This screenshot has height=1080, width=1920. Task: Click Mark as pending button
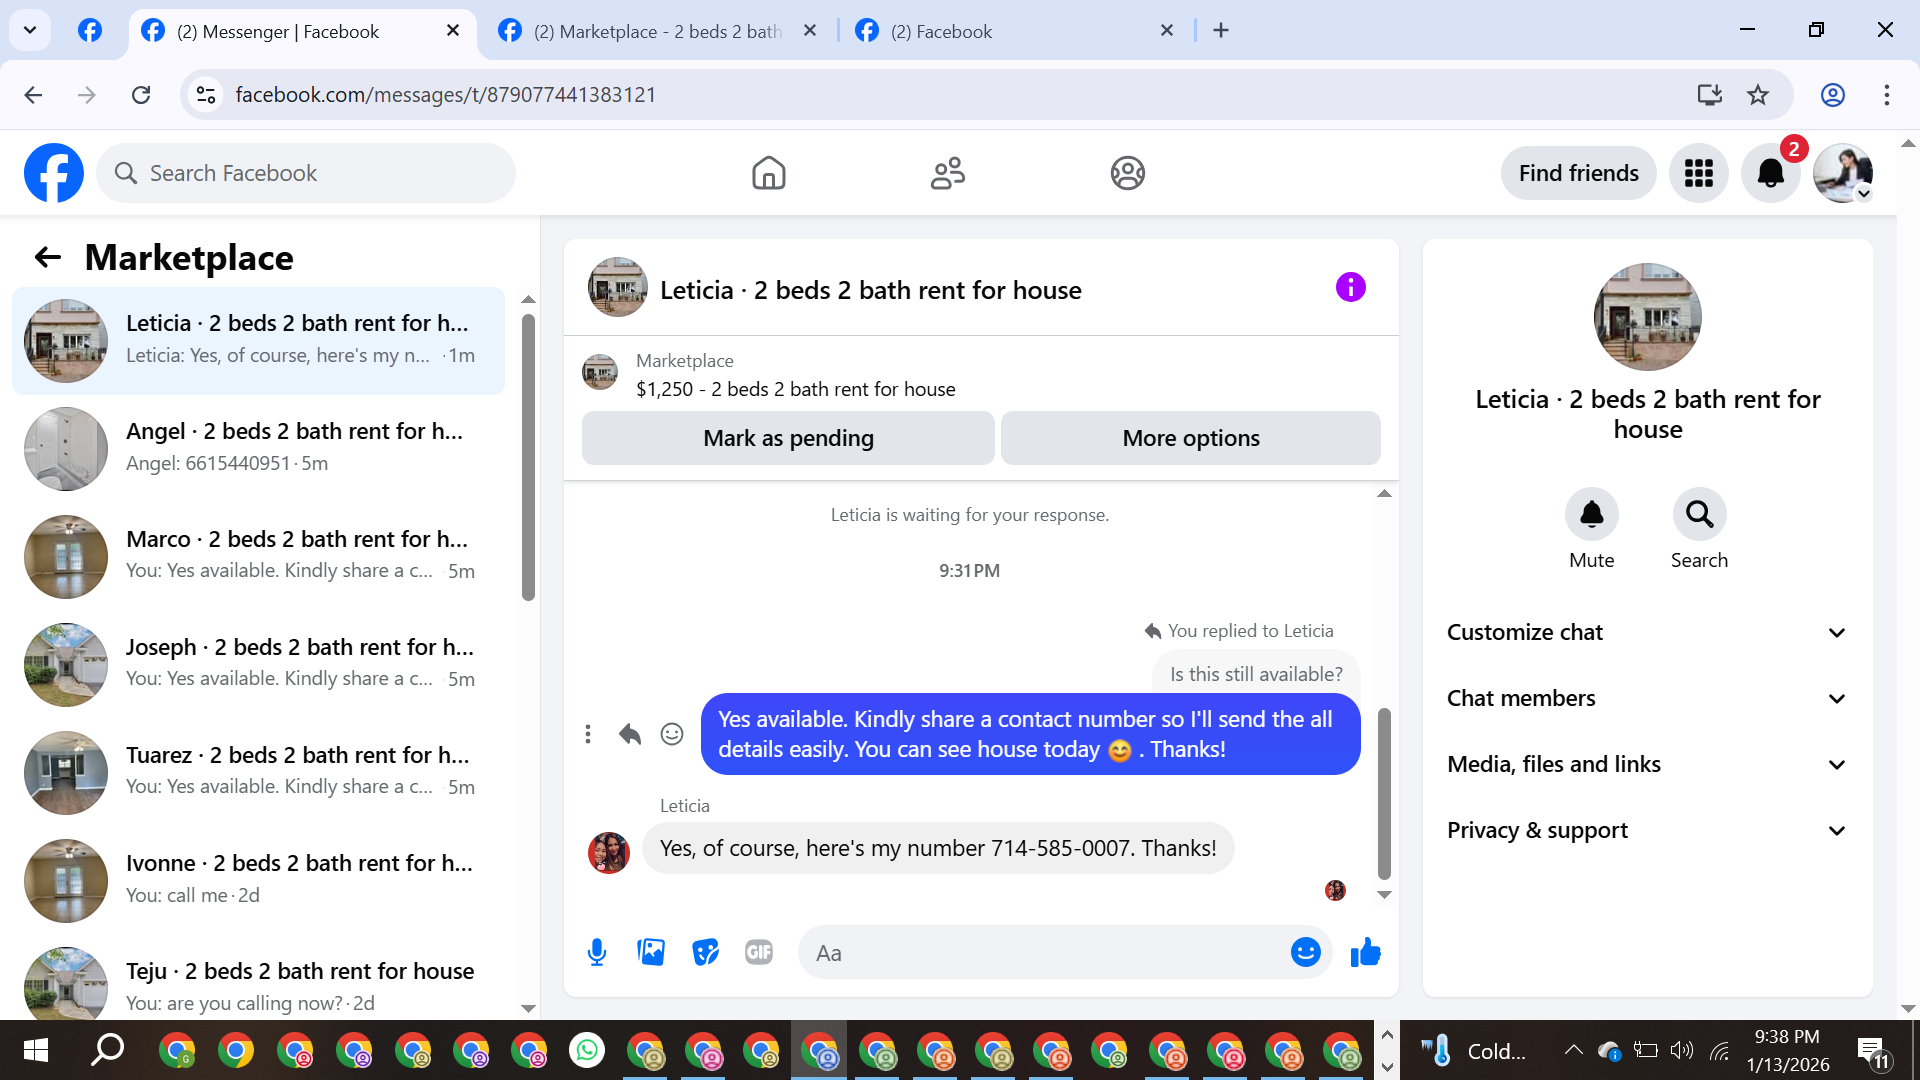click(x=788, y=438)
